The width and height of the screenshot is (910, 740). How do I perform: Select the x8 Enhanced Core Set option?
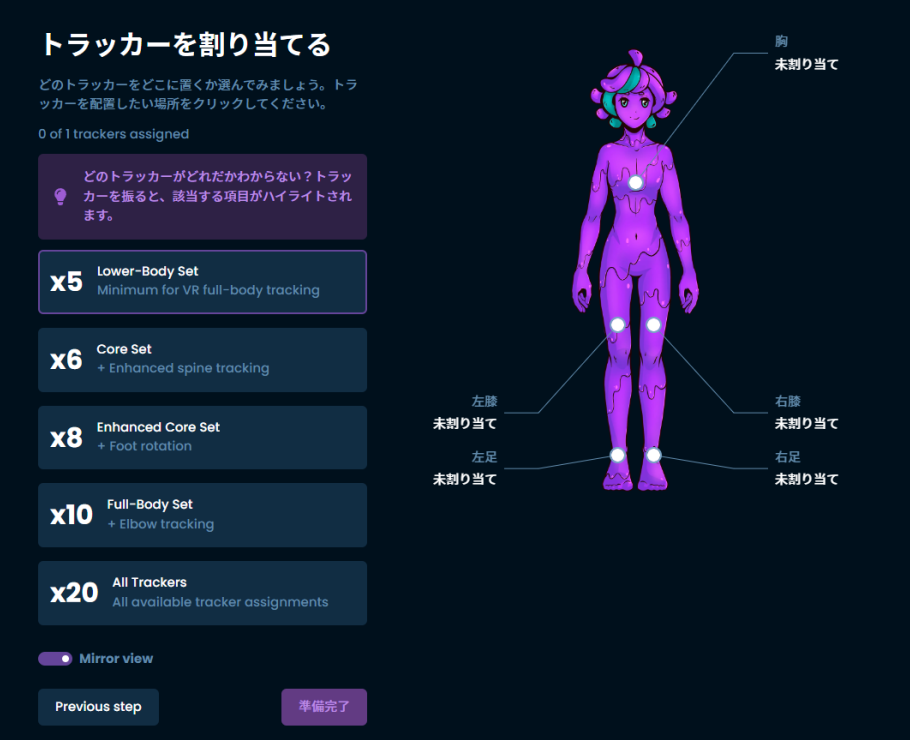click(202, 438)
